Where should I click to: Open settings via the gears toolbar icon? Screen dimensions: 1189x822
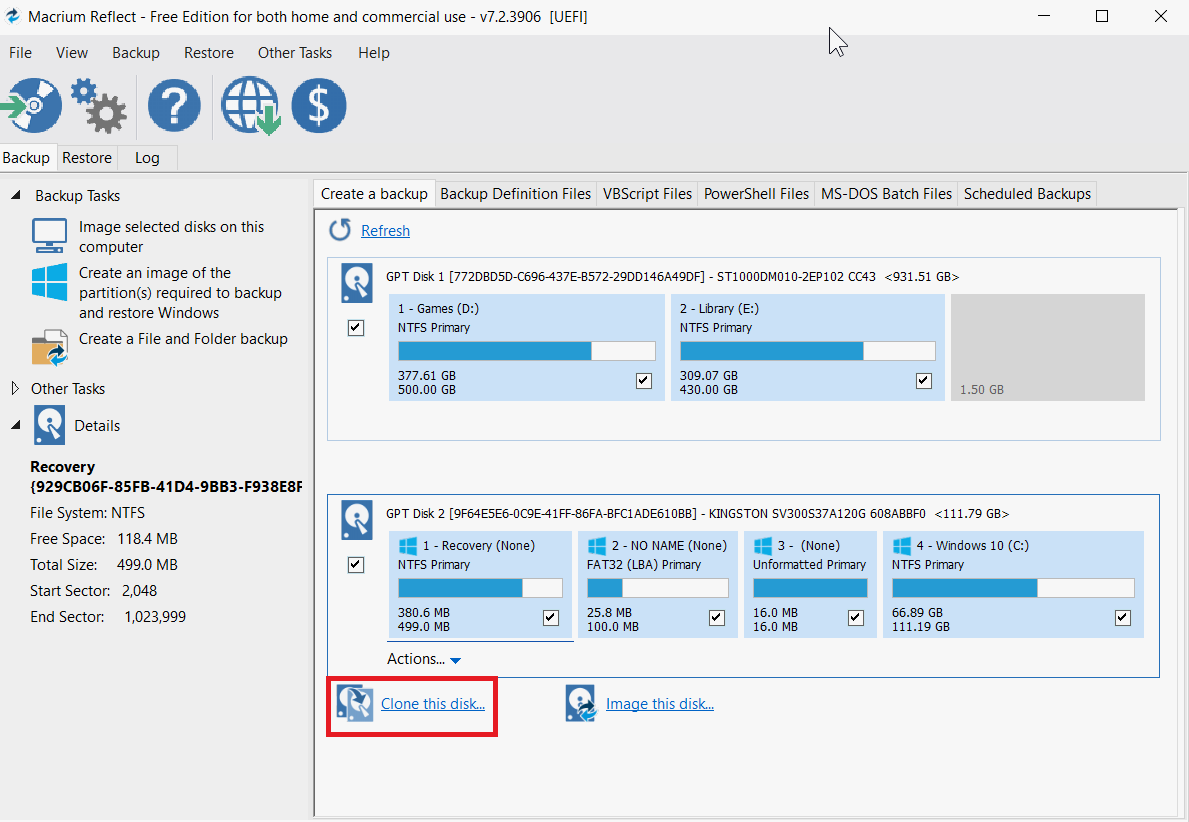pos(99,106)
